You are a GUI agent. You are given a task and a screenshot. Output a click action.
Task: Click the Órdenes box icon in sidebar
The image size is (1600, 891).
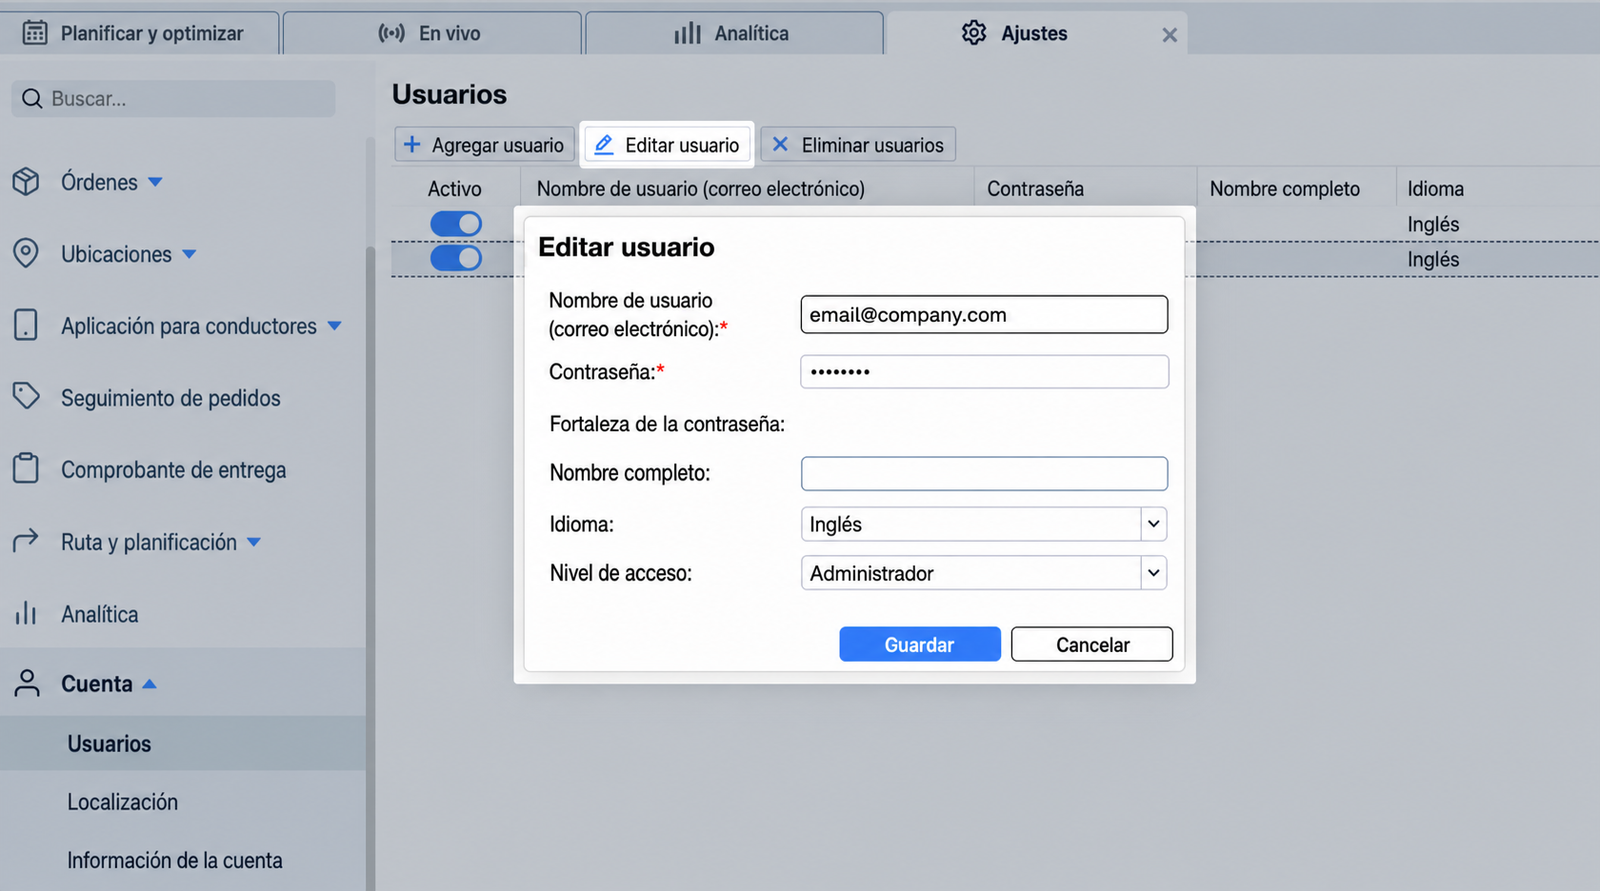26,182
